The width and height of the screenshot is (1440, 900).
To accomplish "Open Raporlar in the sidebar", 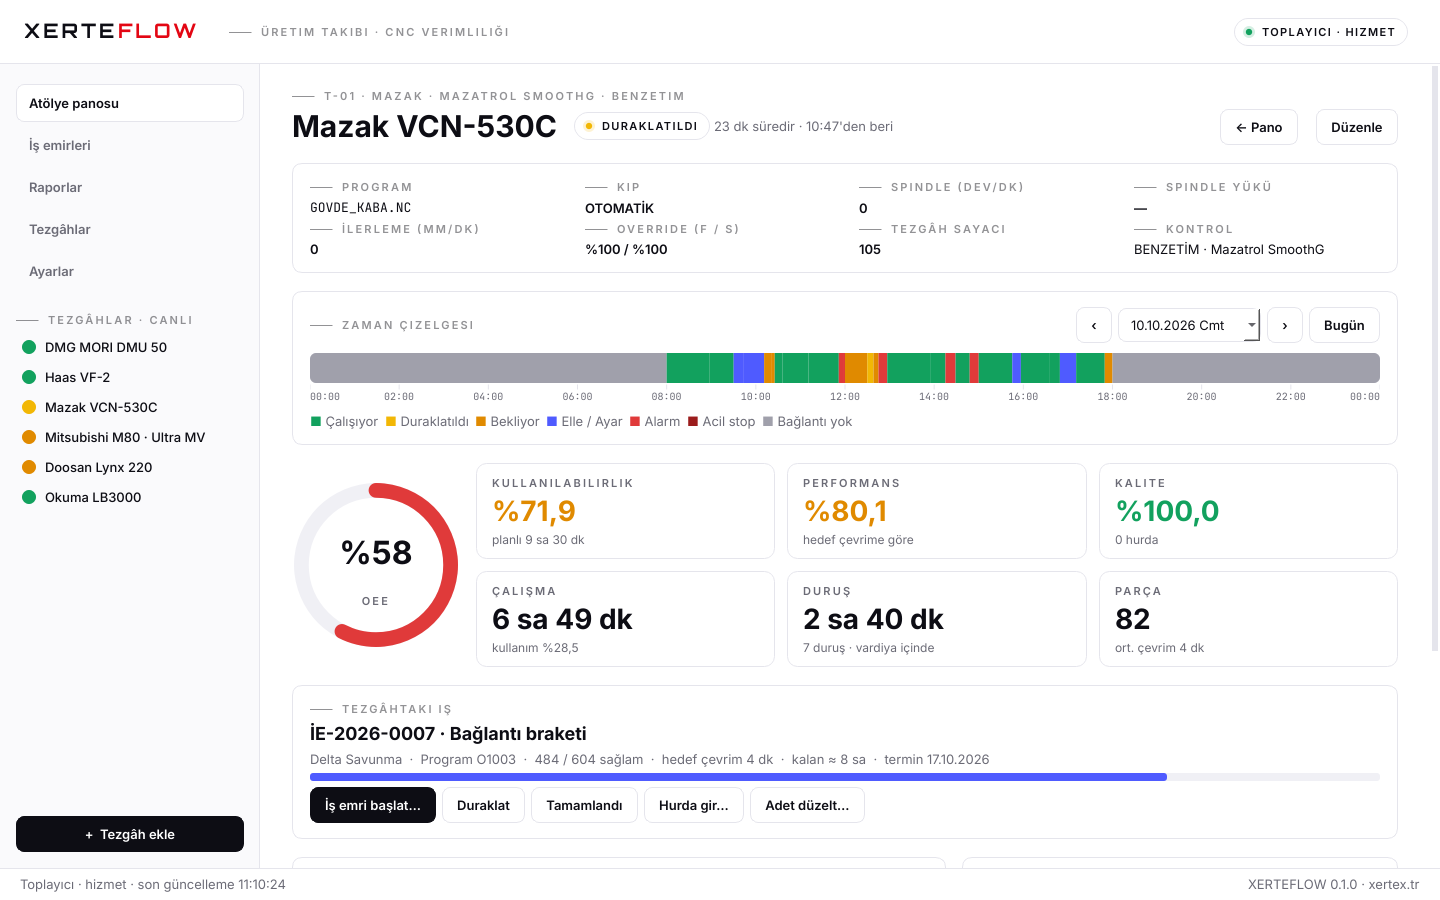I will point(130,187).
